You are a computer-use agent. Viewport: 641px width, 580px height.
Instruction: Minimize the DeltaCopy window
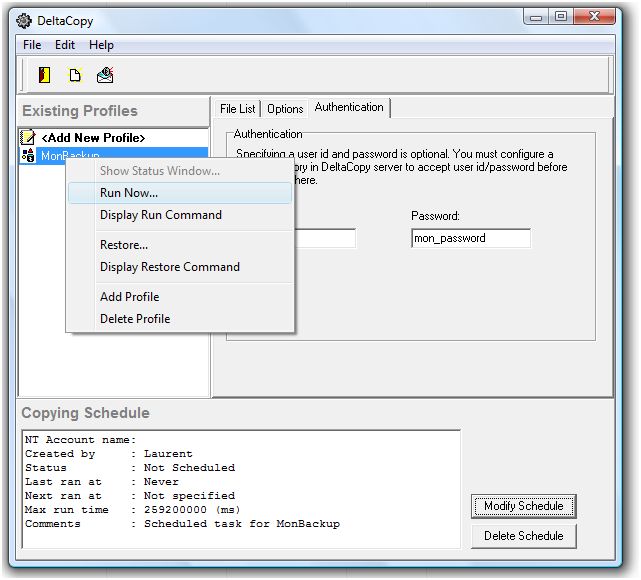536,17
